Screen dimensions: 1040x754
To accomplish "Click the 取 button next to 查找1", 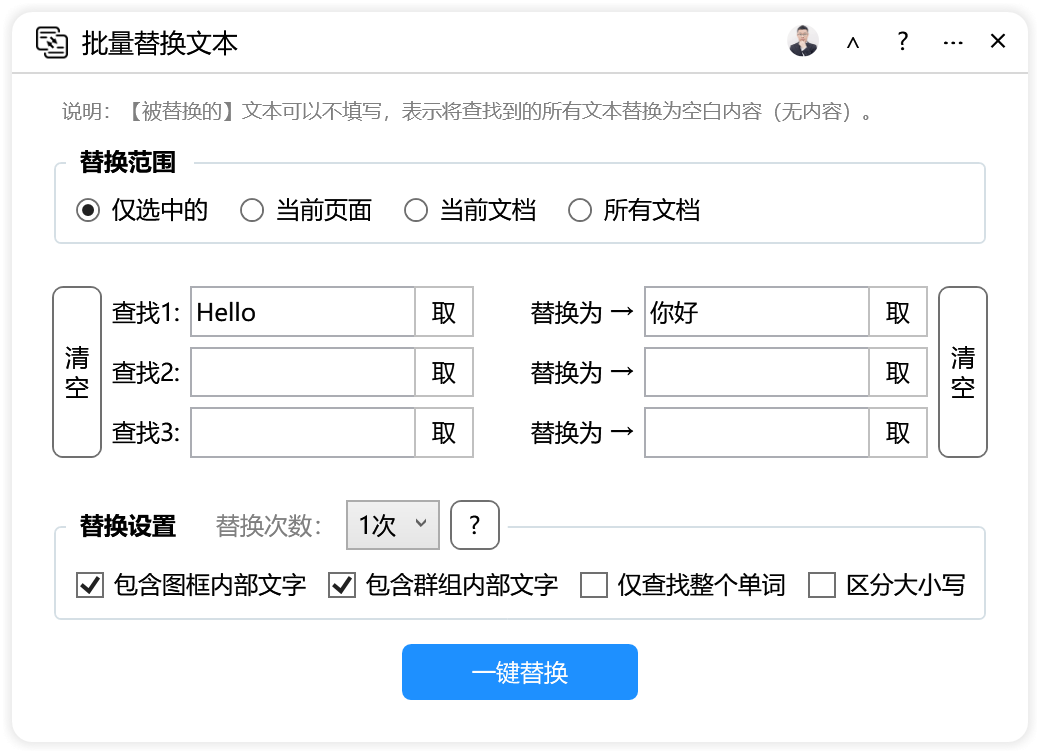I will (444, 313).
